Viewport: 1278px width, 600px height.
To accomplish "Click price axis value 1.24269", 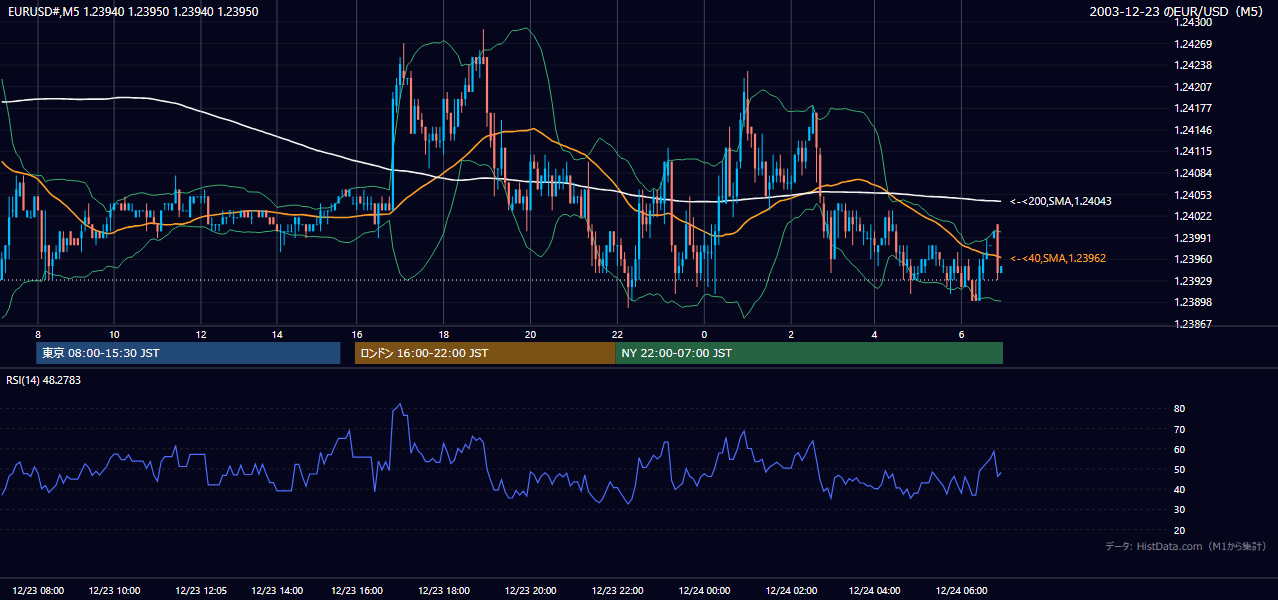I will (1192, 44).
